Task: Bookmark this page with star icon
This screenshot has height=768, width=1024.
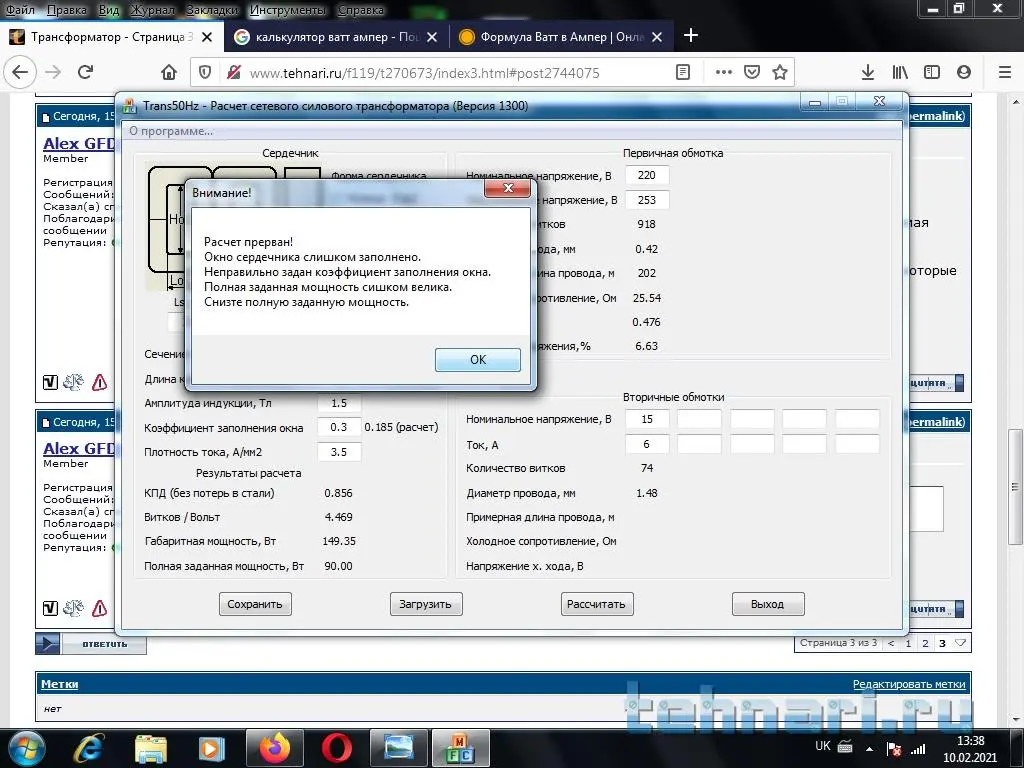Action: (780, 72)
